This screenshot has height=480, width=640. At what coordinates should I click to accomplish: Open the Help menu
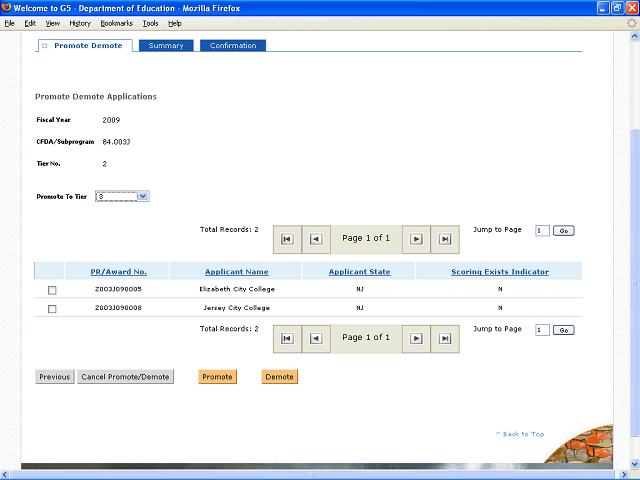[175, 23]
